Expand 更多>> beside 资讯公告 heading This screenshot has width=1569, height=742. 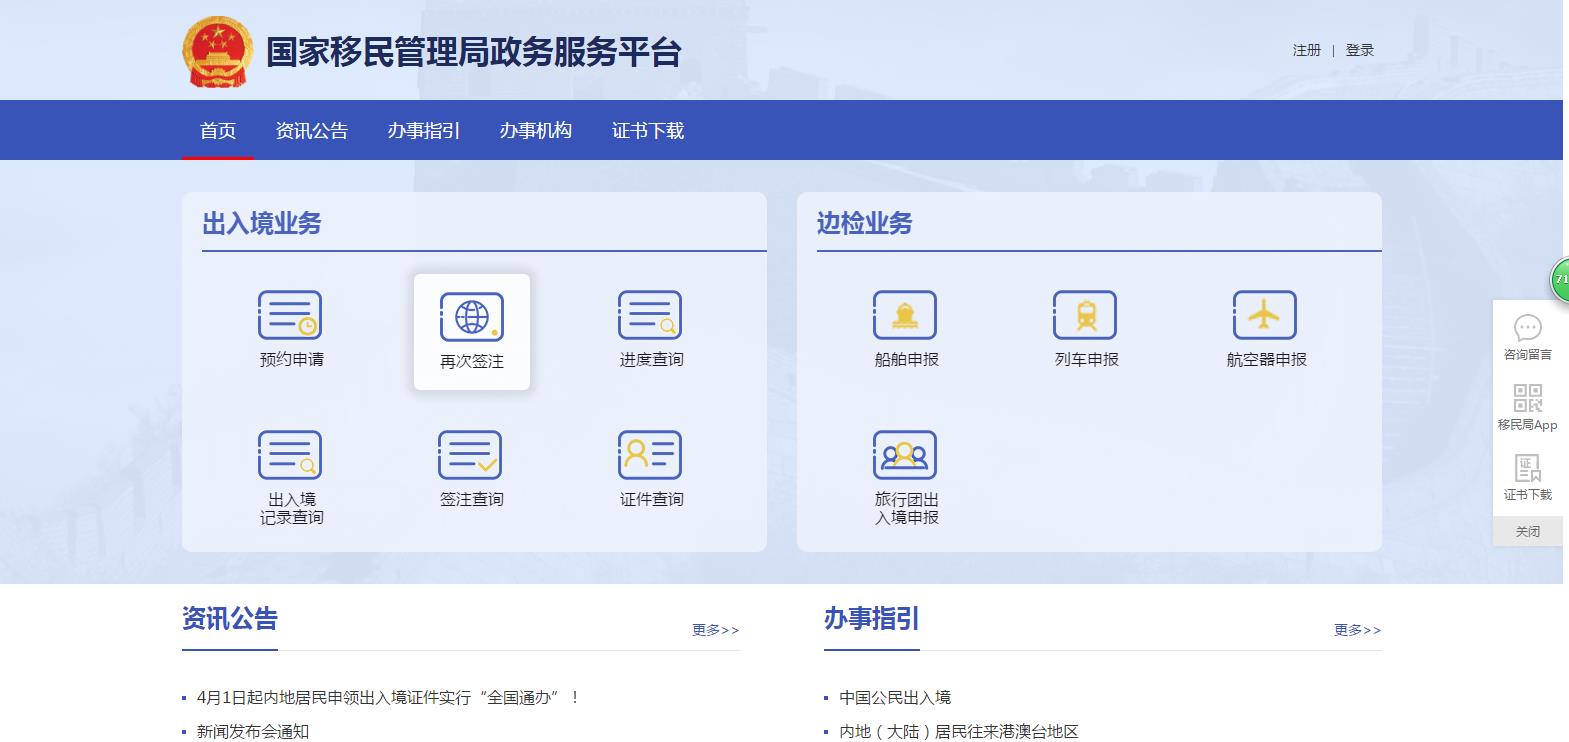pos(715,630)
